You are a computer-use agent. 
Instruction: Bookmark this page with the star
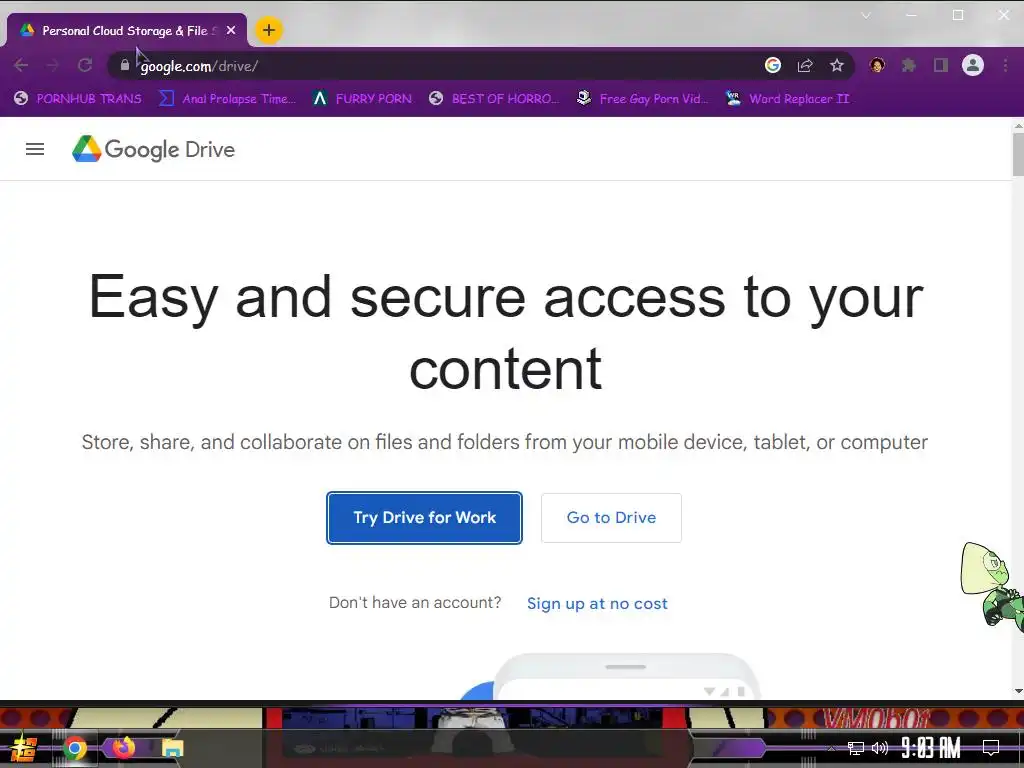(837, 65)
